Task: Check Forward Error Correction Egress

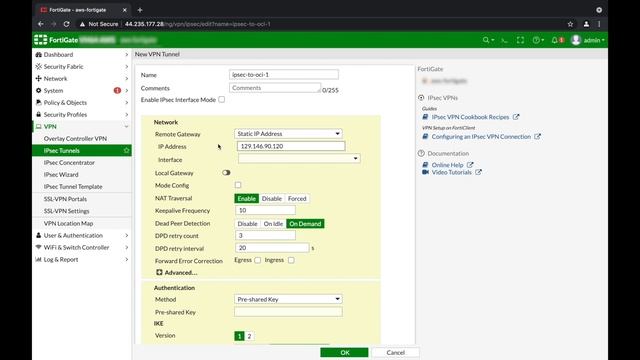Action: pyautogui.click(x=258, y=260)
